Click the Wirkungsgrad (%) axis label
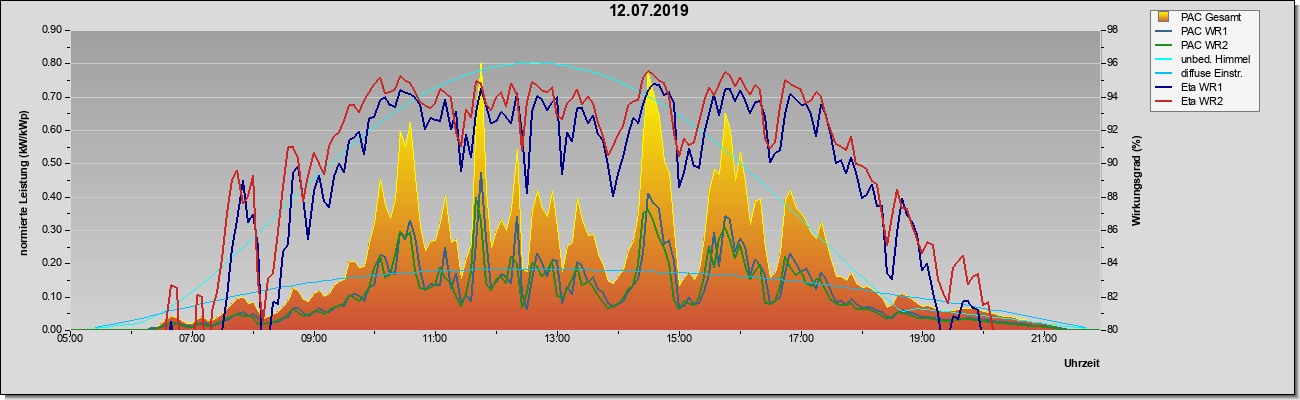1300x400 pixels. 1137,180
